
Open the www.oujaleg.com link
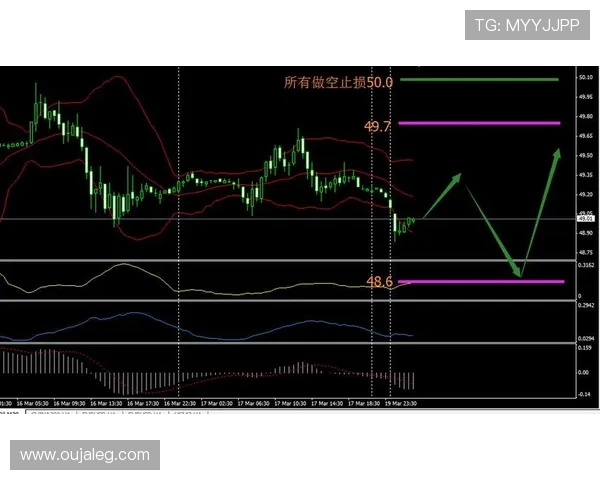85,455
